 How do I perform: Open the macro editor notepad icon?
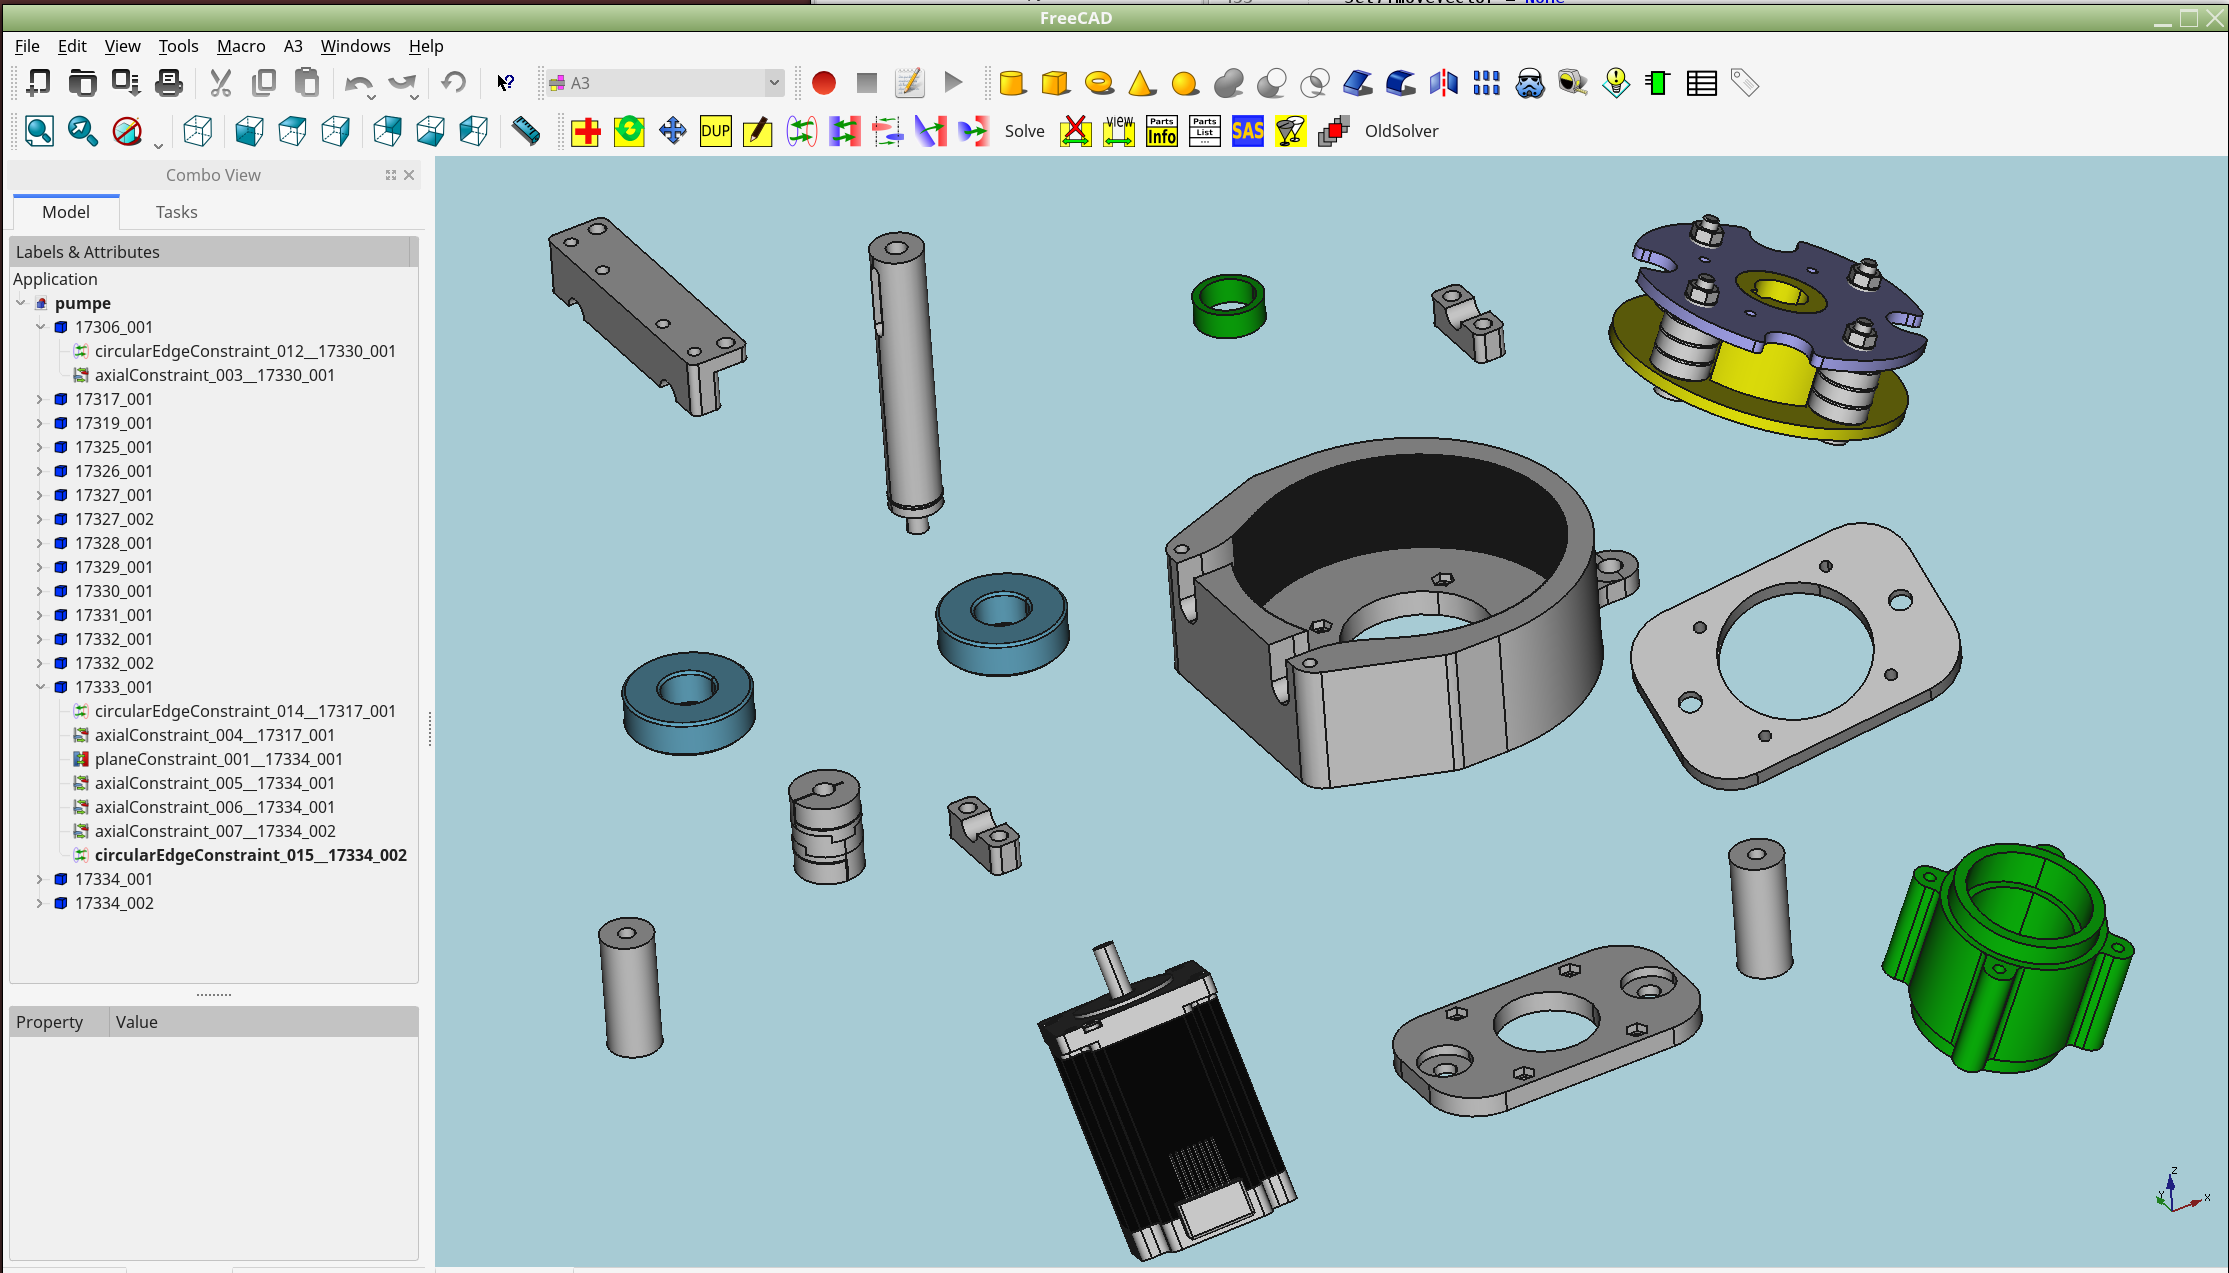coord(910,83)
